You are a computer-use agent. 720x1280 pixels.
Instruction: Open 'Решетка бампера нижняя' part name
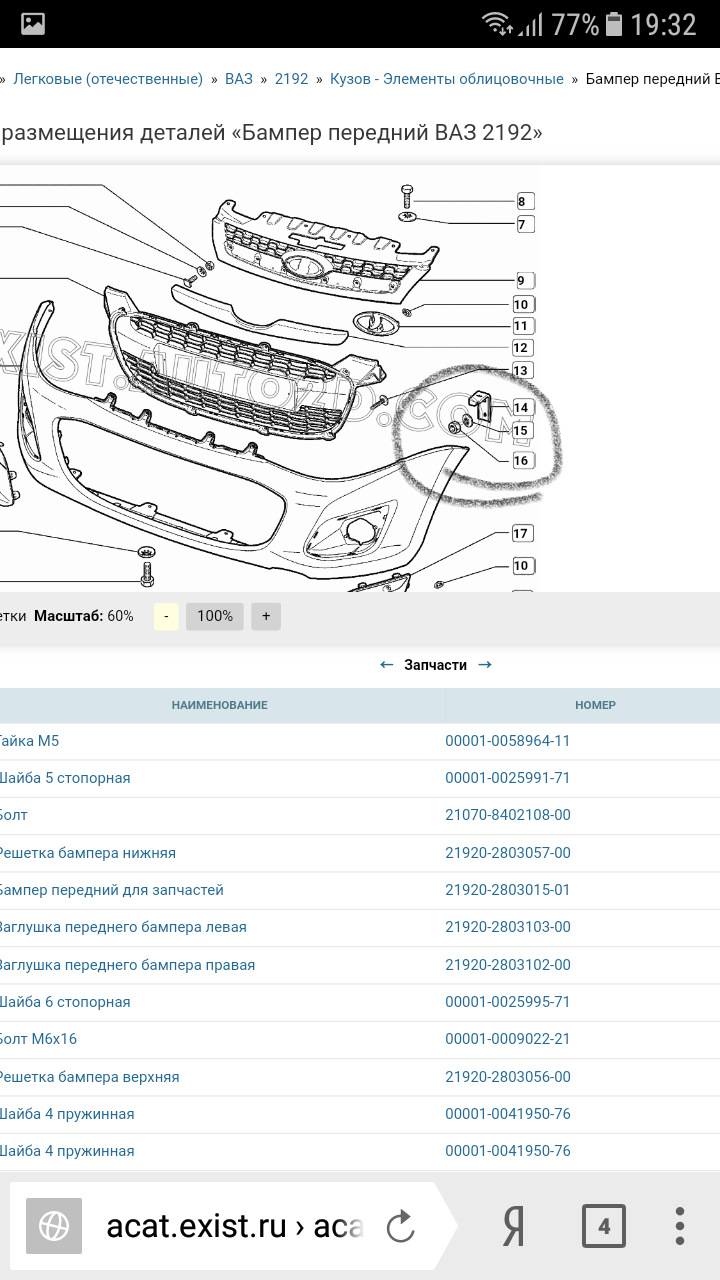pos(88,853)
